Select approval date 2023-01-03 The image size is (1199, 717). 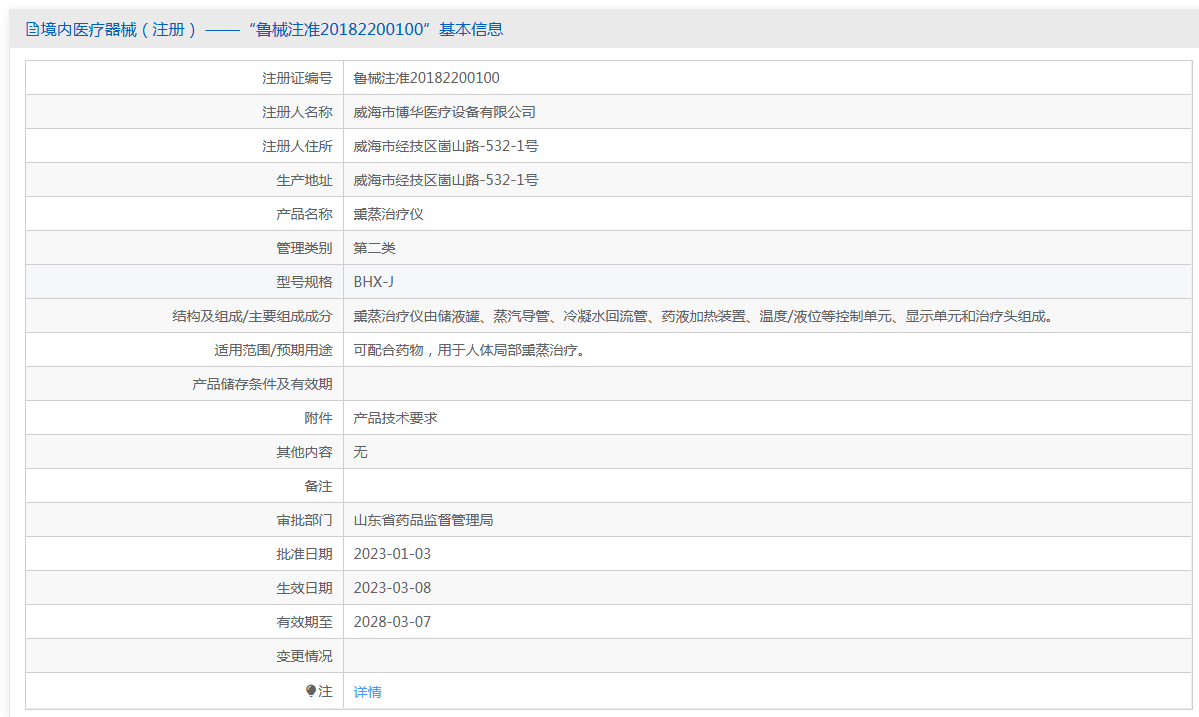tap(392, 554)
